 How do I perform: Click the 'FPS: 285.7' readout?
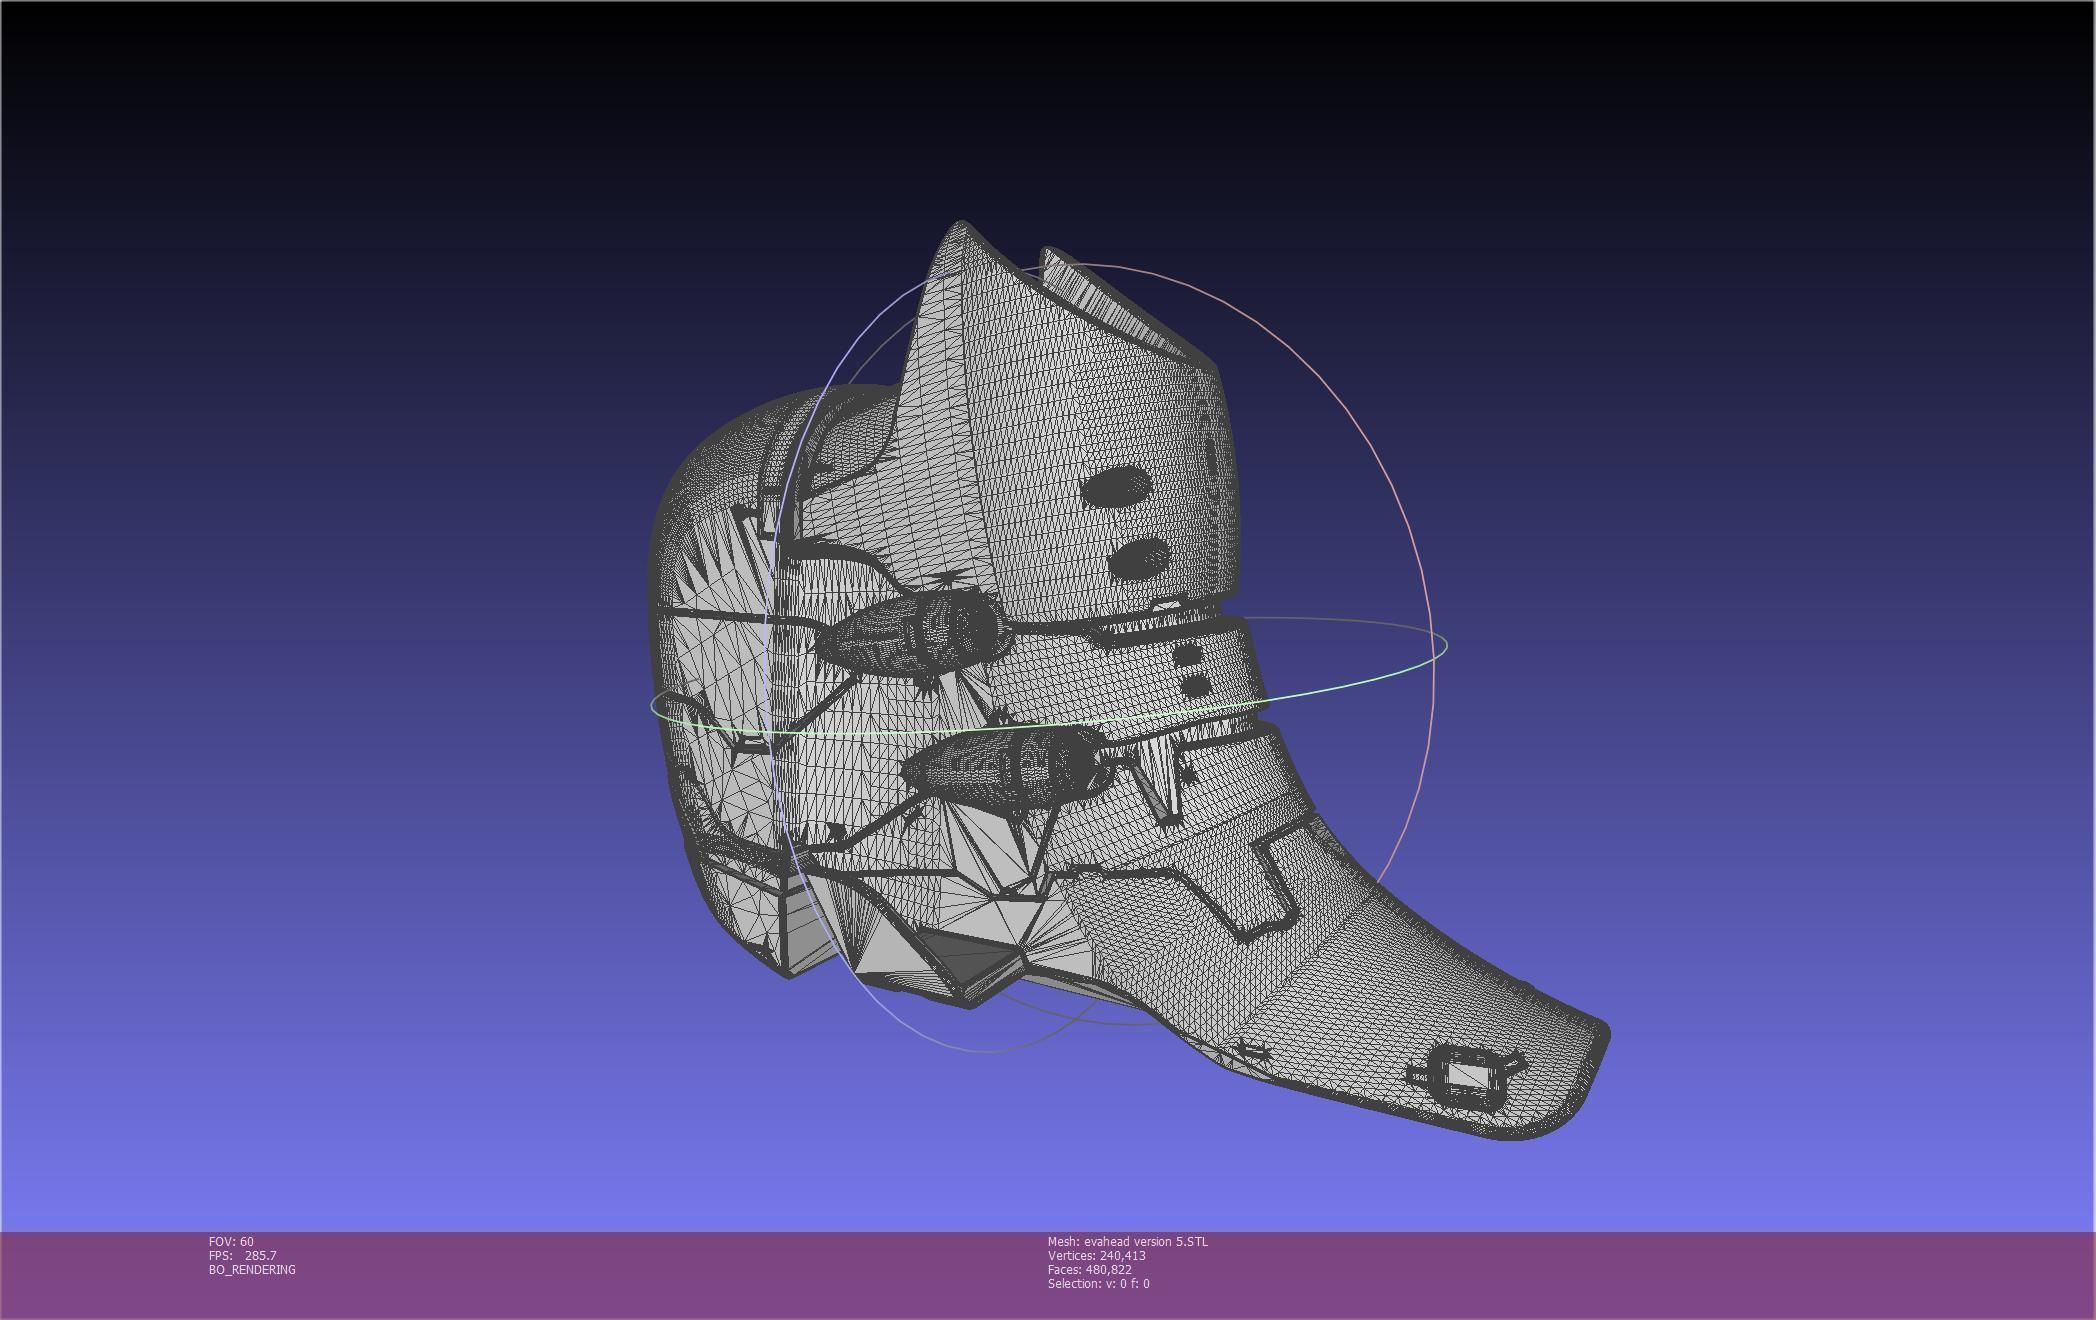243,1256
